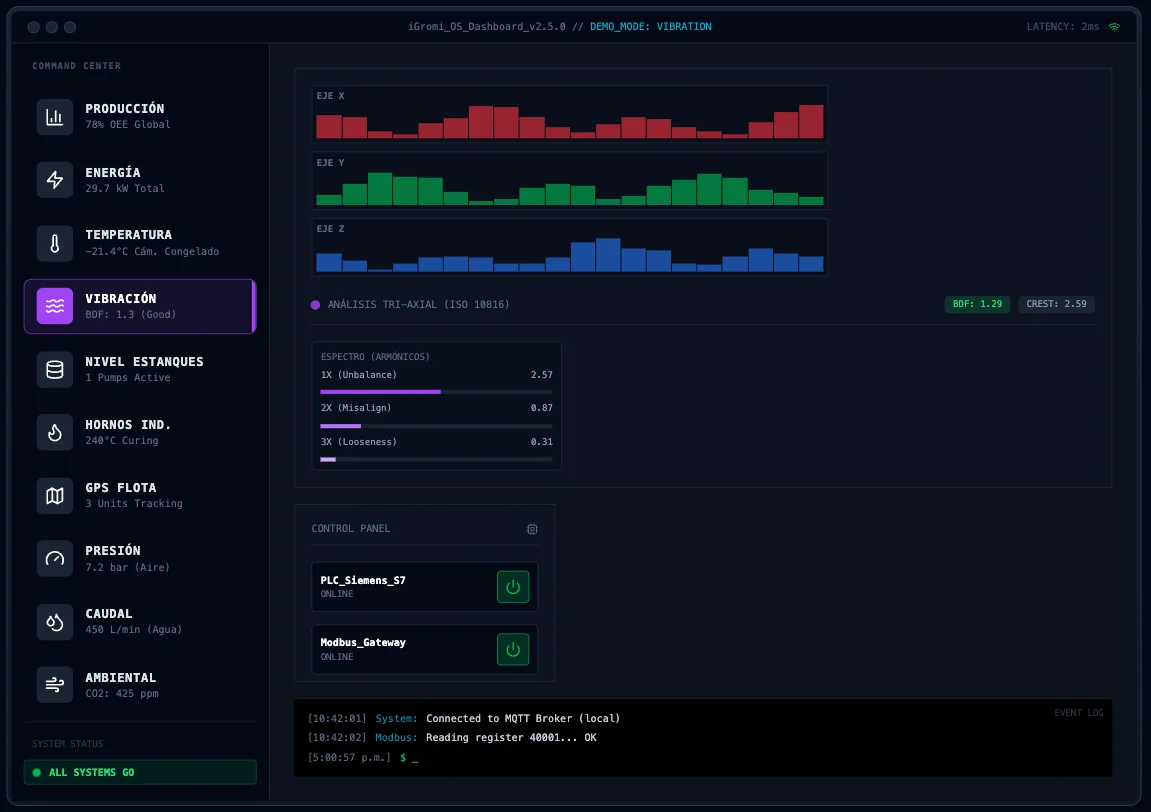The image size is (1151, 812).
Task: Click the purple Vibración waves icon
Action: (55, 306)
